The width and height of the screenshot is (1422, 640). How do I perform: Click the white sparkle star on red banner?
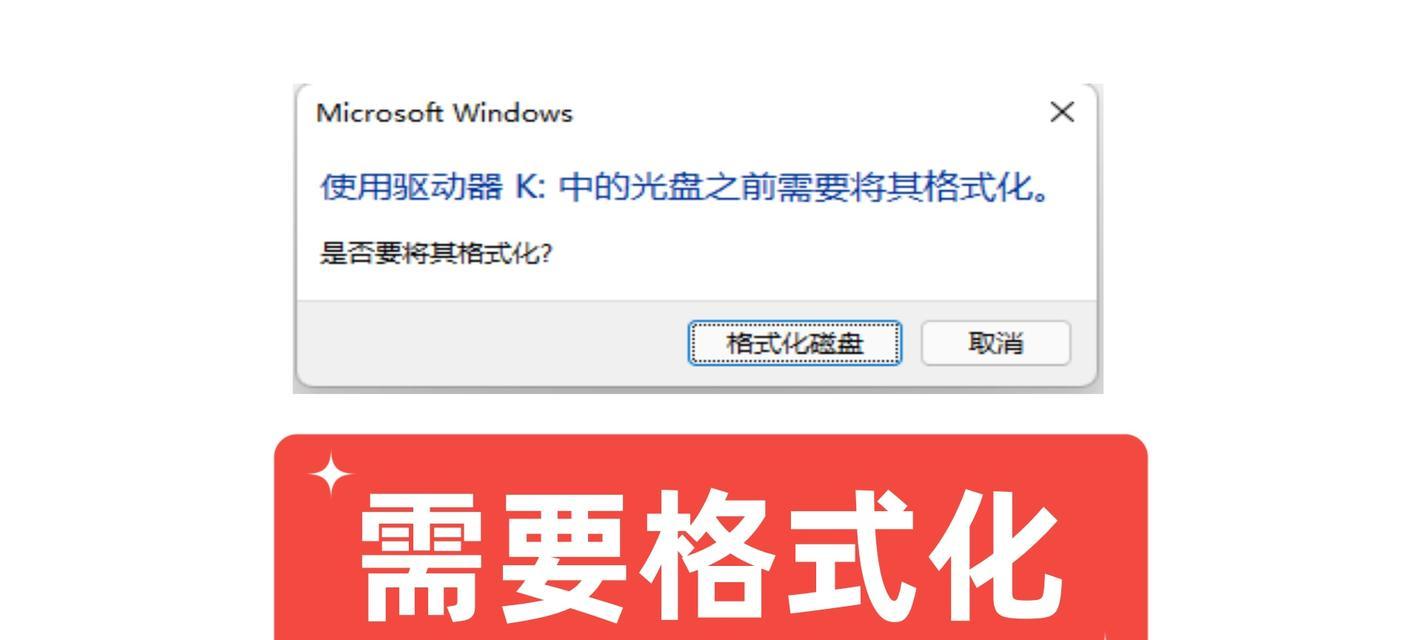pos(332,475)
